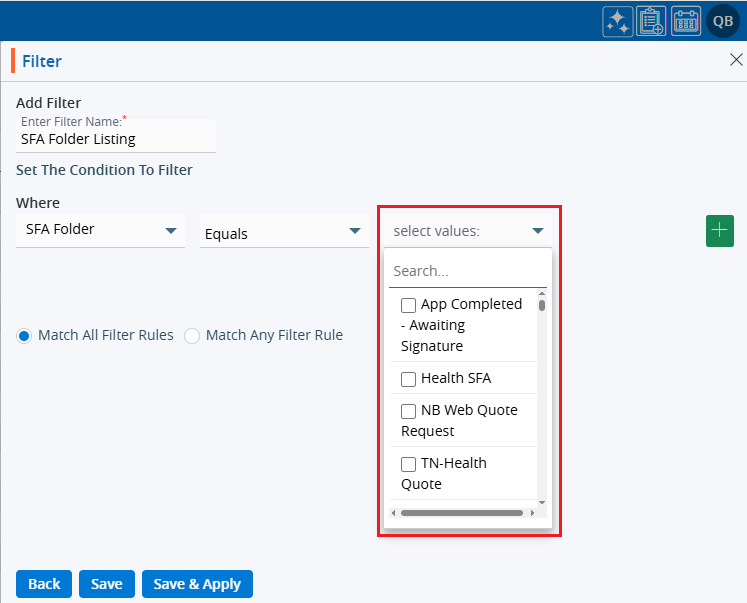Select Match Any Filter Rule radio

pos(192,336)
